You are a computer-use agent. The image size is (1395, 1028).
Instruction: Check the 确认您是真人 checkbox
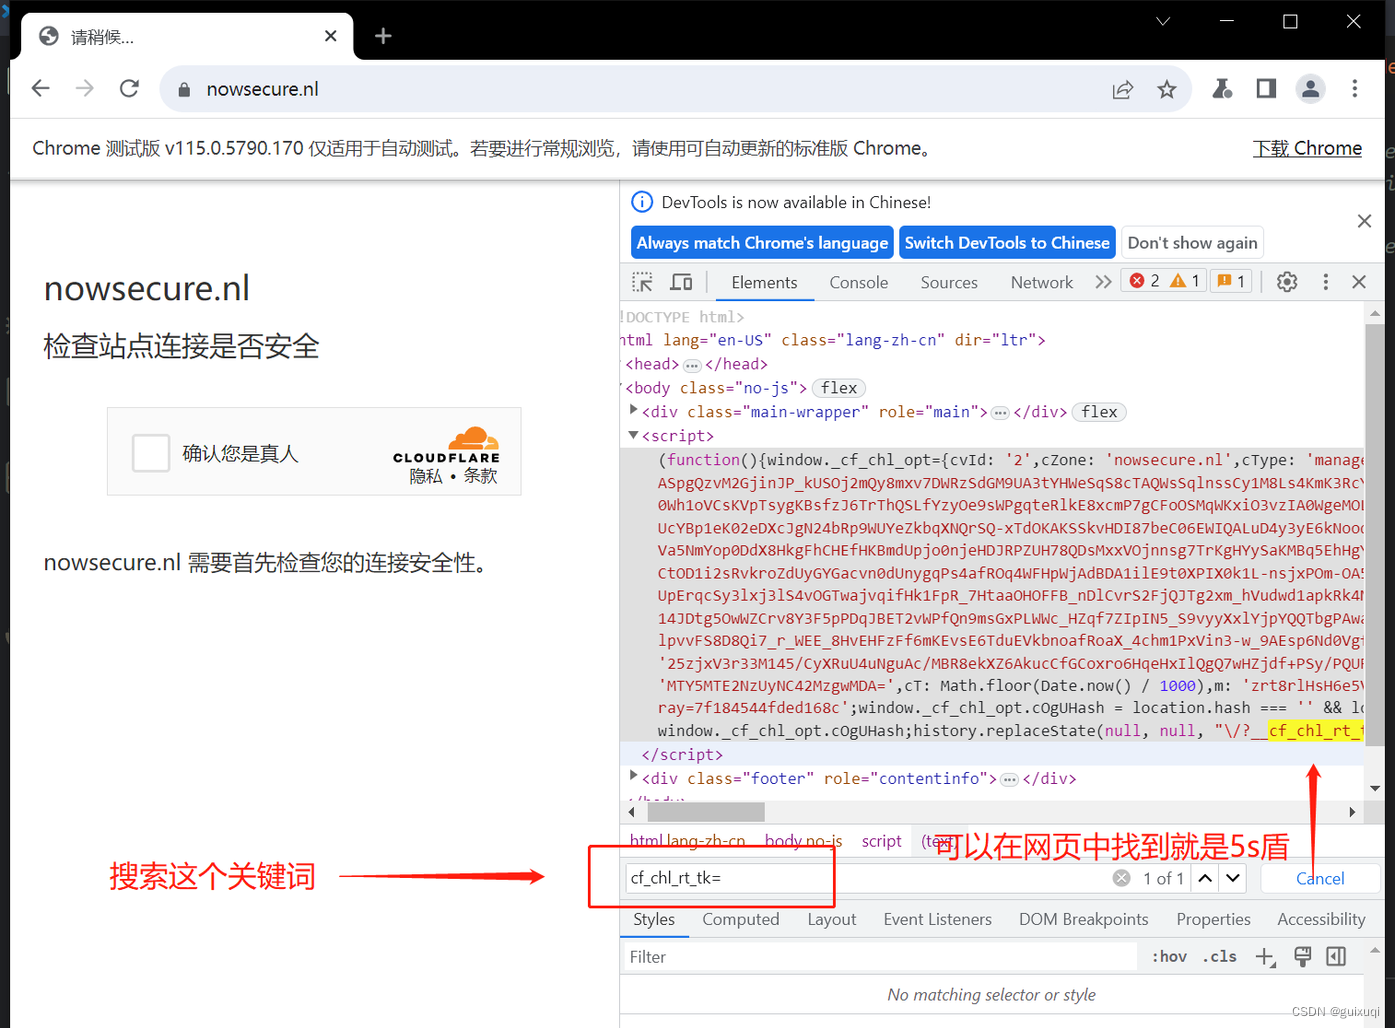(x=151, y=453)
